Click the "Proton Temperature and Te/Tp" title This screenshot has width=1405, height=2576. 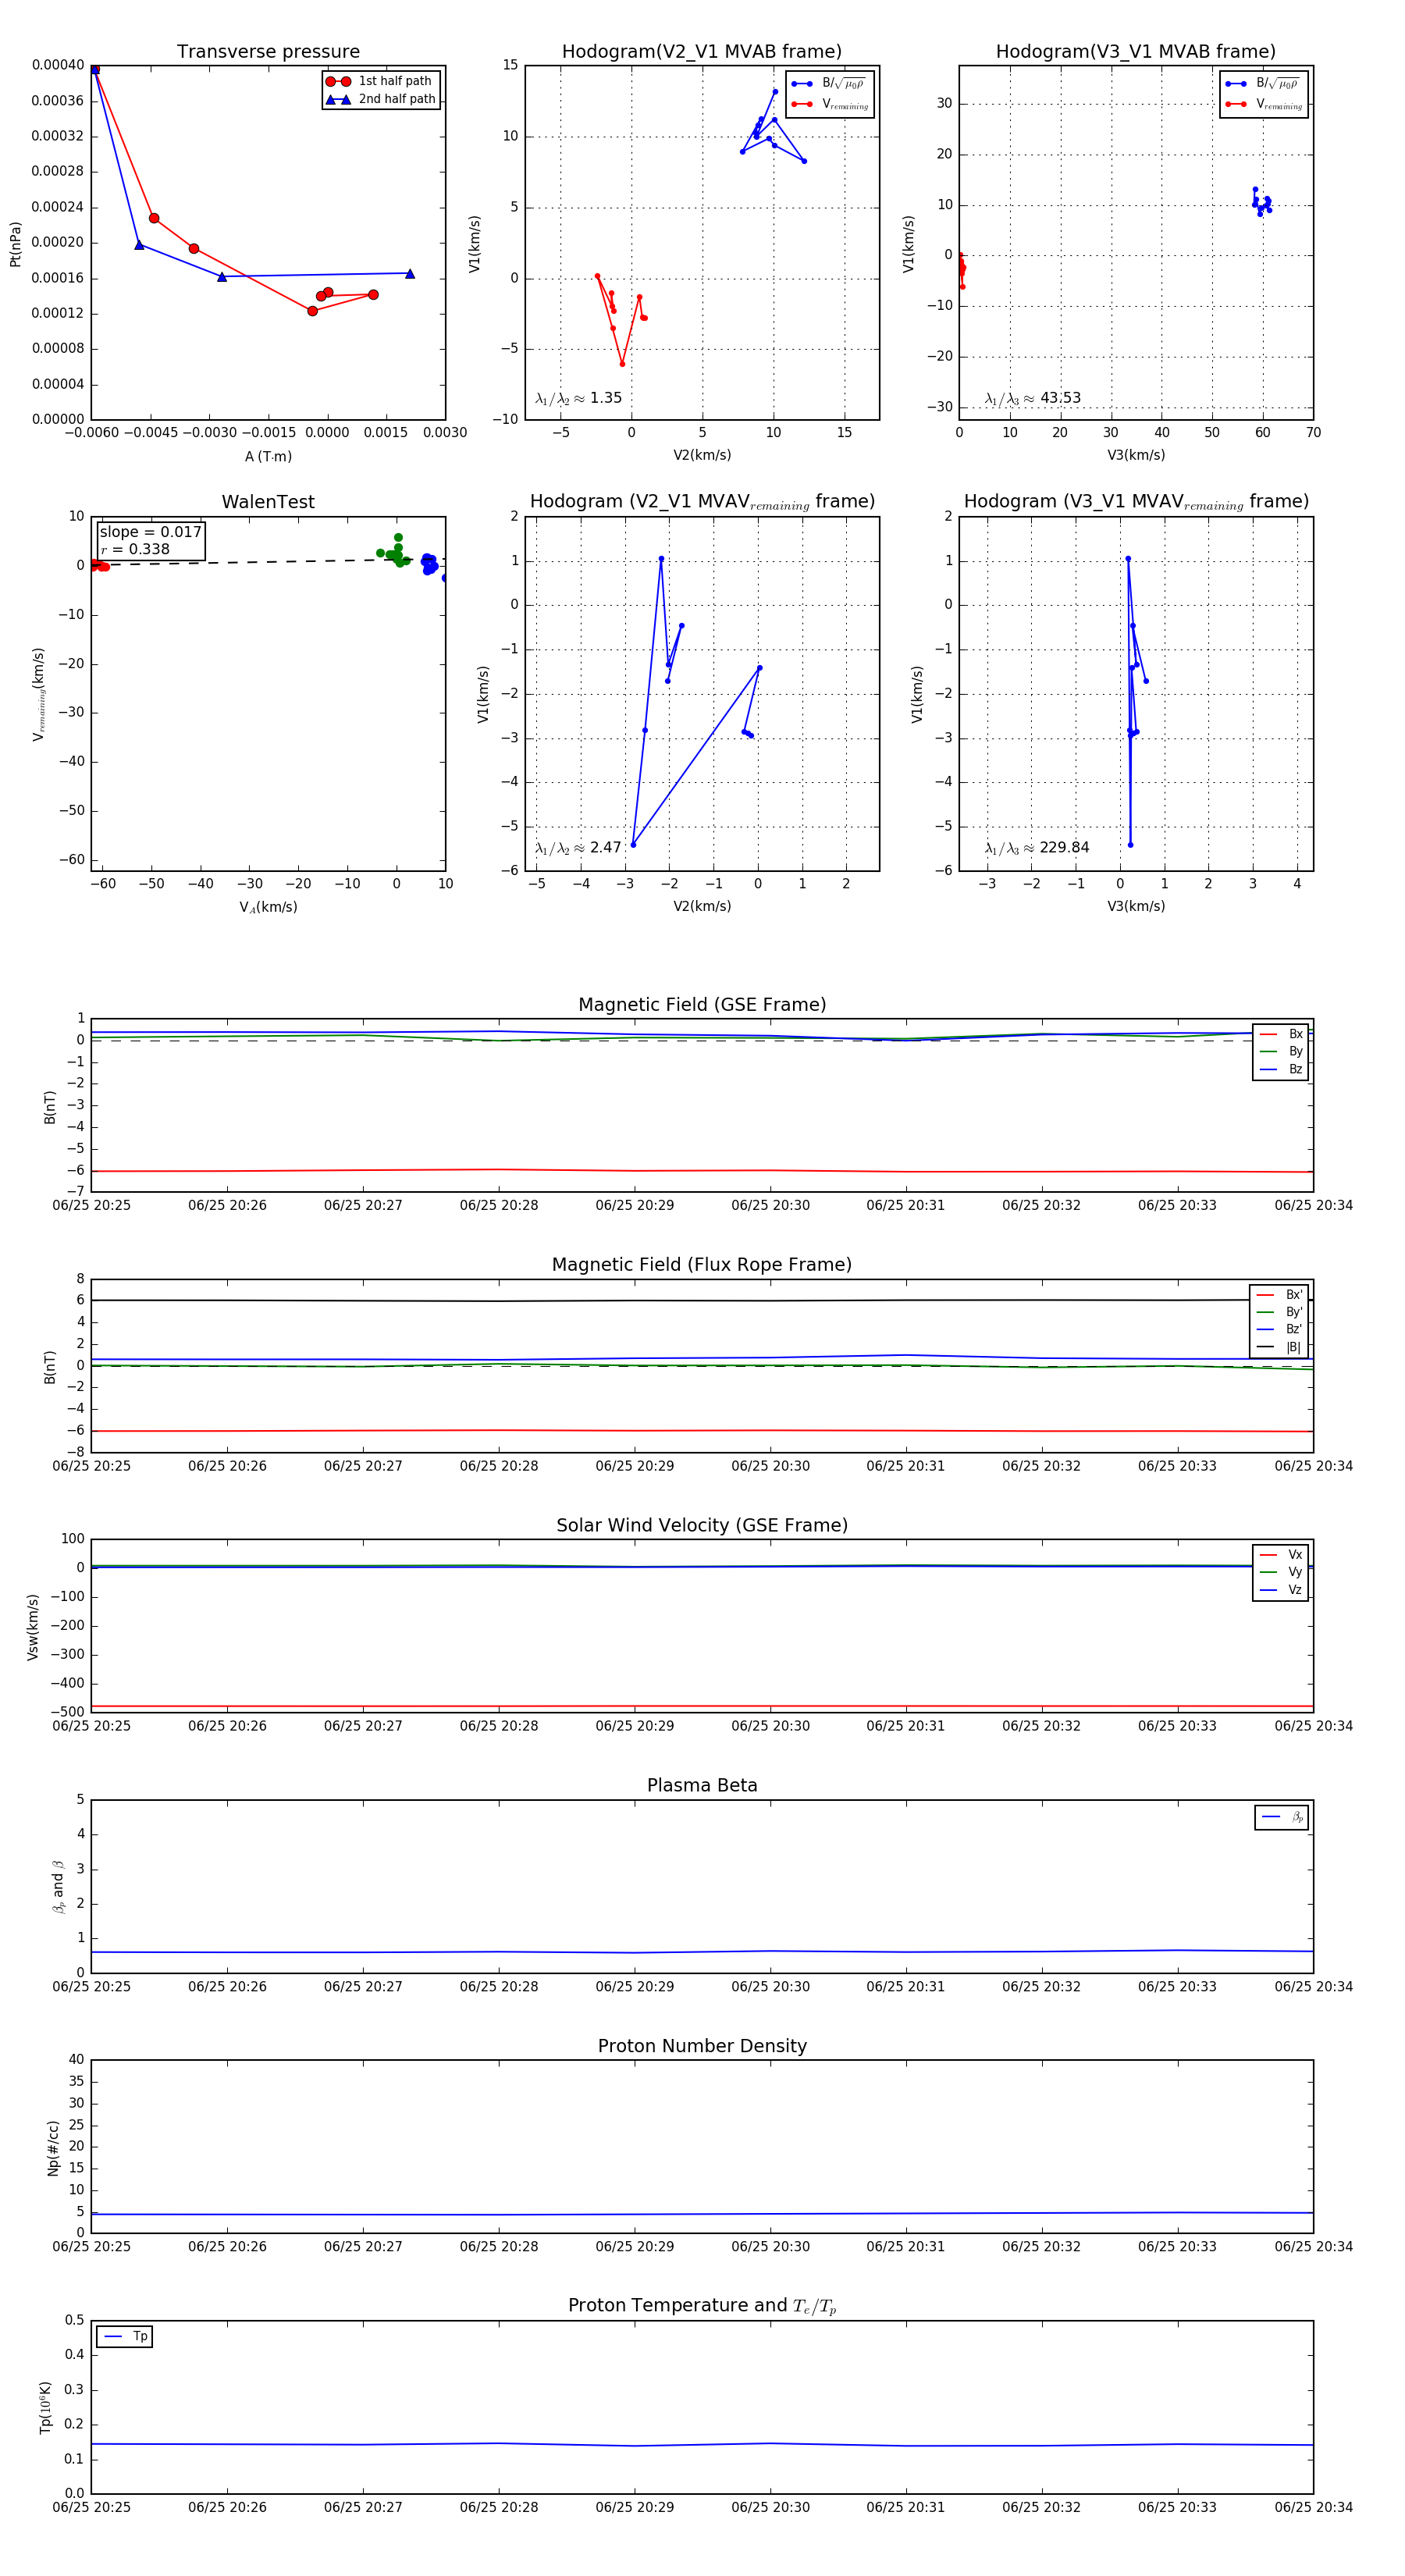click(x=702, y=2306)
